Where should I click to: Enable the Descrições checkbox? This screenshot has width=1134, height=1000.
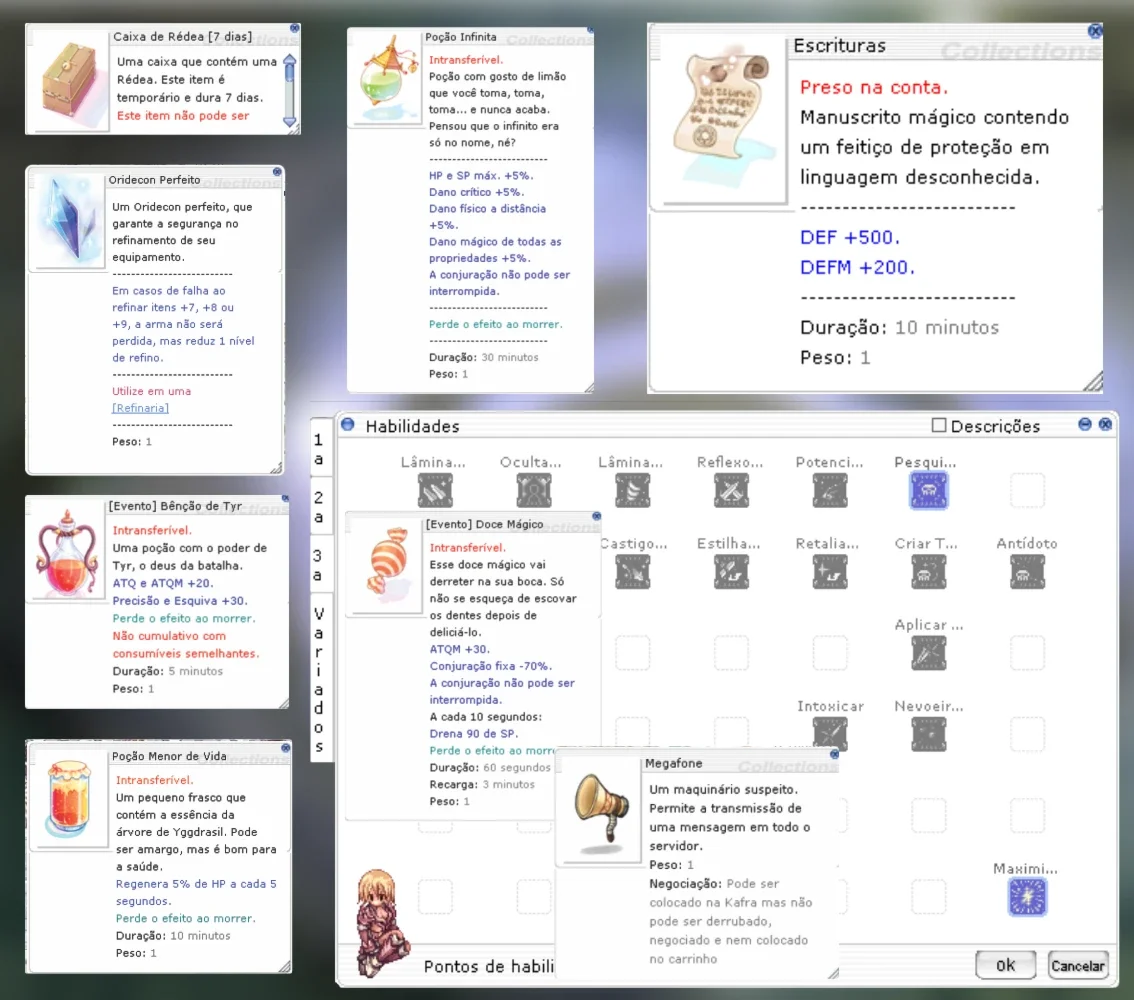pyautogui.click(x=939, y=425)
